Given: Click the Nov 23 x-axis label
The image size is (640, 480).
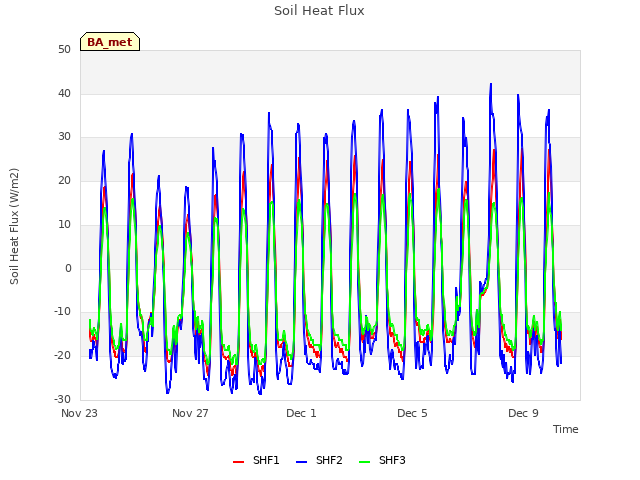Looking at the screenshot, I should [x=79, y=413].
